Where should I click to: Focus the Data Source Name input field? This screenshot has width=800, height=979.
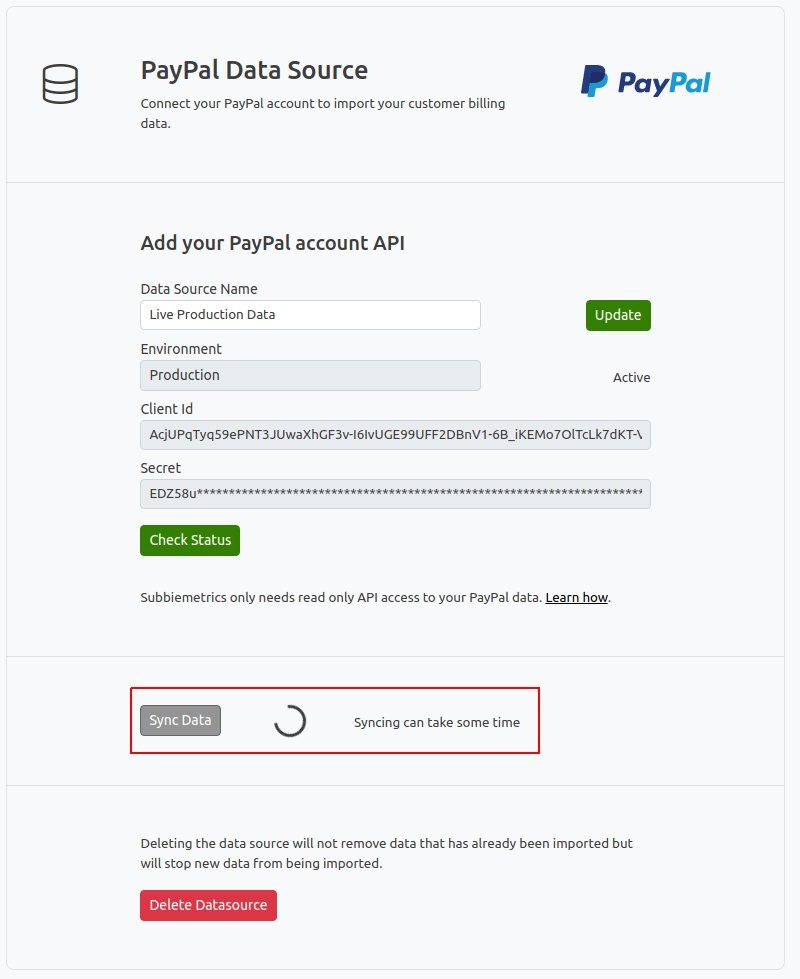click(x=310, y=315)
